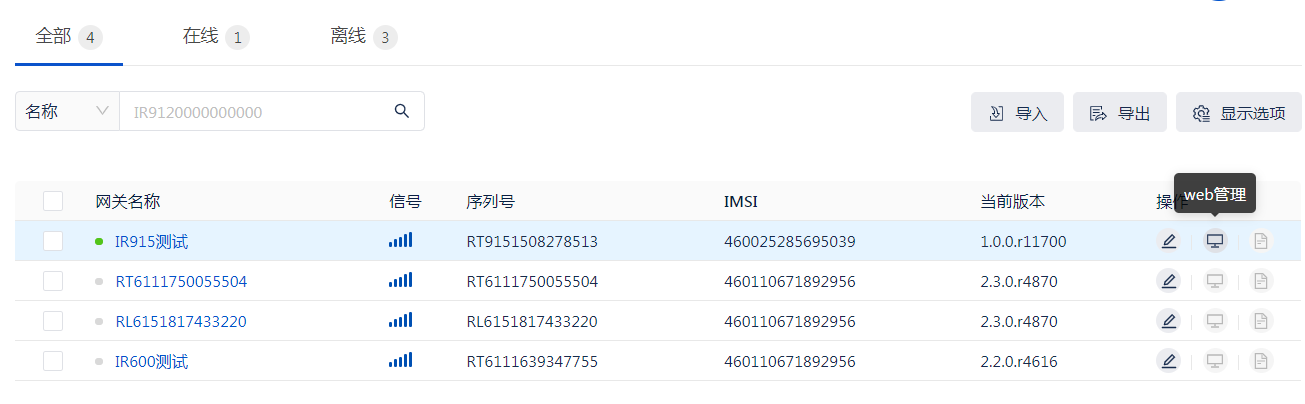Click web management monitor icon for IR600测试
1305x404 pixels.
tap(1215, 361)
